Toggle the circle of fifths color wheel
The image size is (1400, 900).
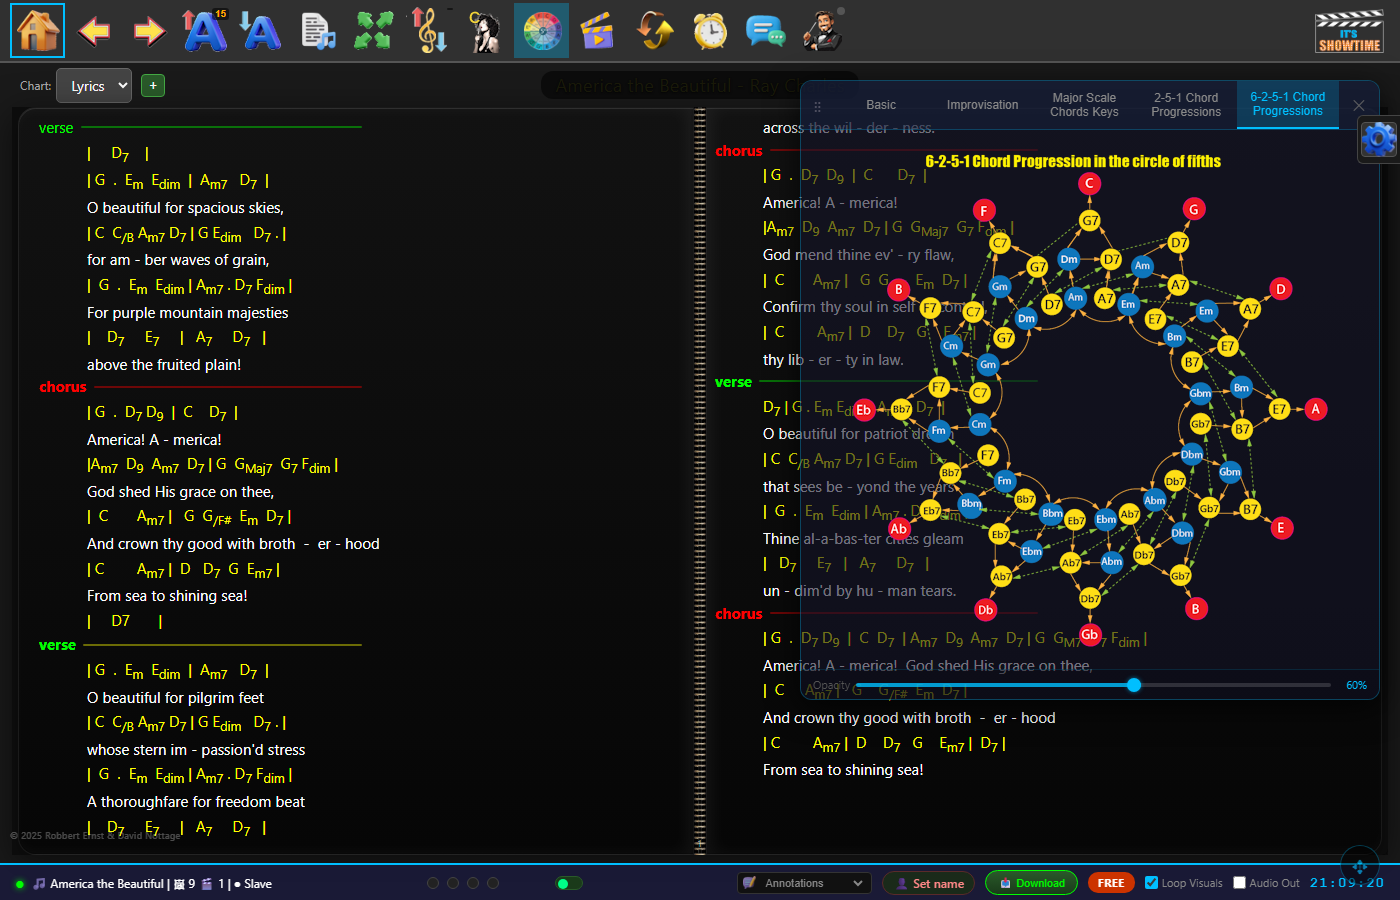point(542,30)
